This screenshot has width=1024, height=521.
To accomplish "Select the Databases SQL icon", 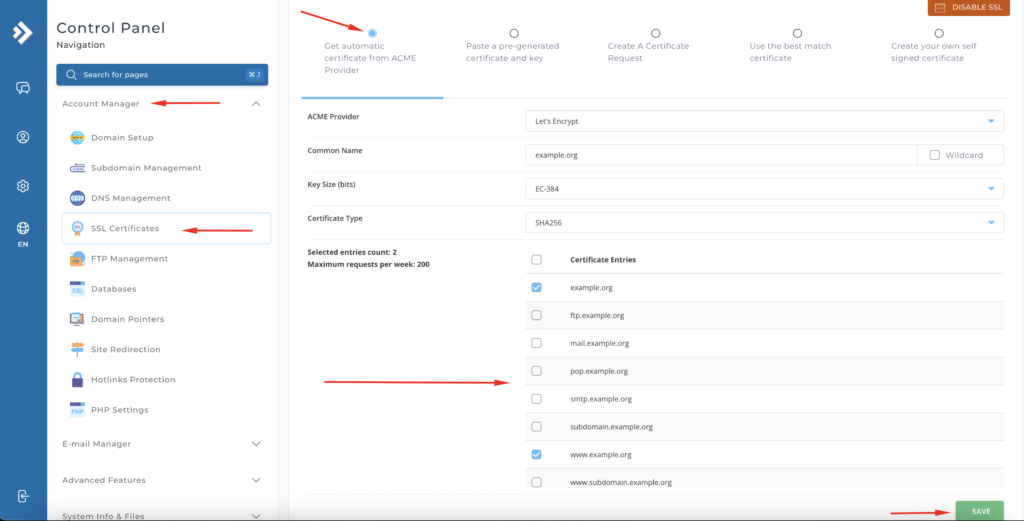I will point(77,289).
